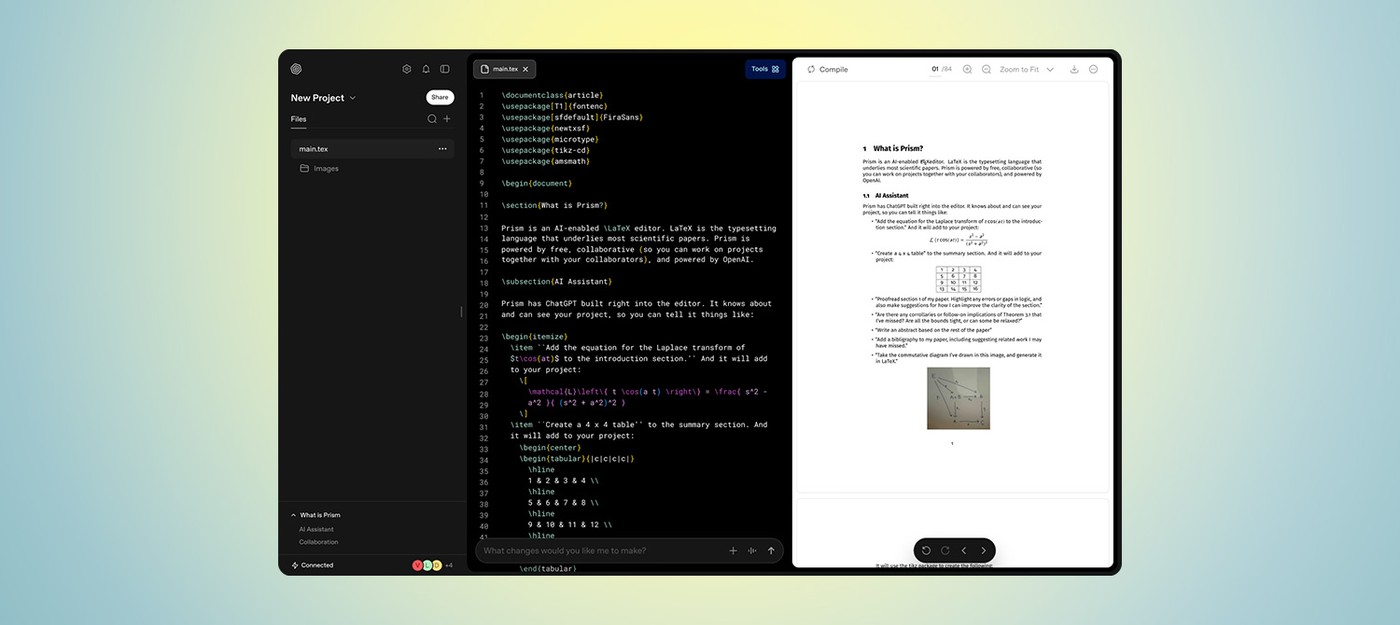Zoom out on the PDF preview
Image resolution: width=1400 pixels, height=625 pixels.
(x=986, y=69)
